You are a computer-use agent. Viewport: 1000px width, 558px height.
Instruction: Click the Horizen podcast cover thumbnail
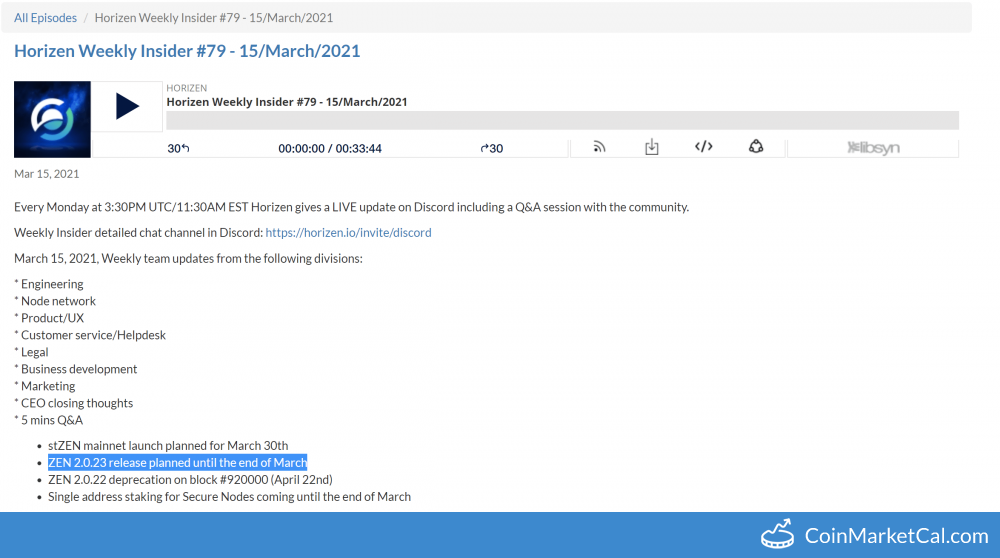click(x=52, y=119)
